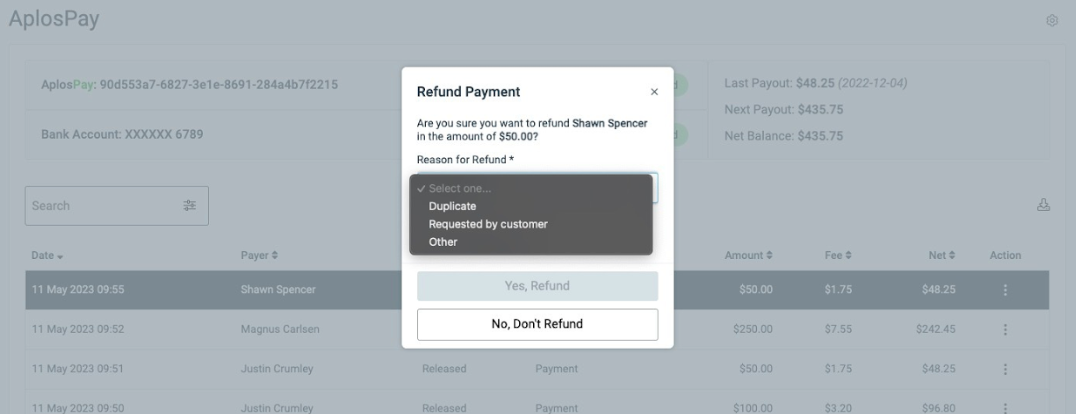Sort the table by Amount column
The image size is (1076, 414).
[748, 255]
